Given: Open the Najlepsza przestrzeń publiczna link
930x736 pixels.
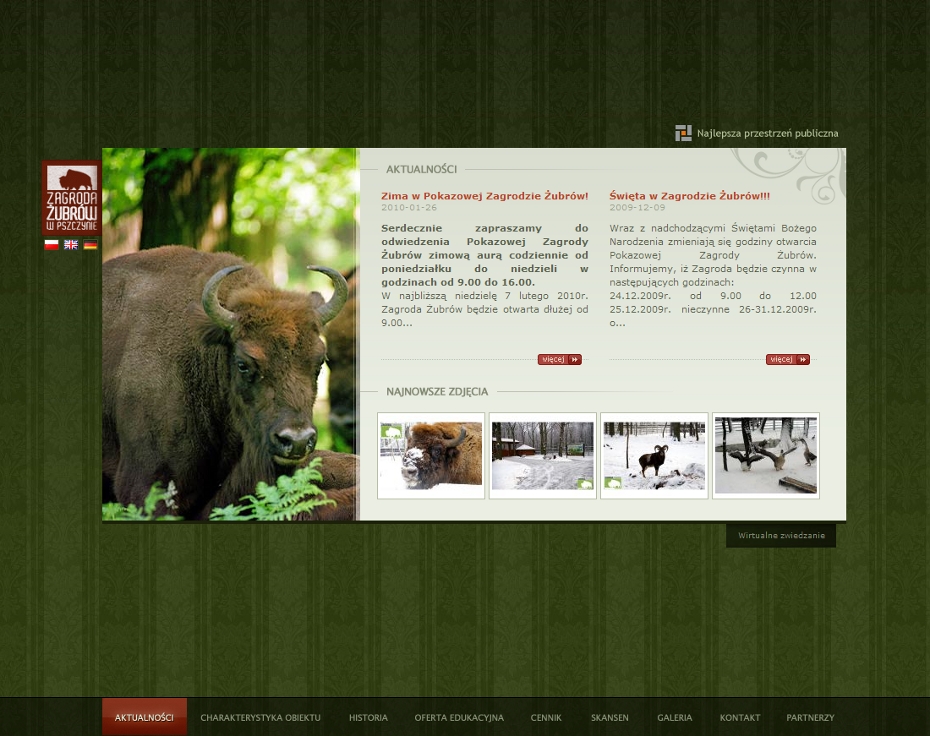Looking at the screenshot, I should click(x=767, y=133).
